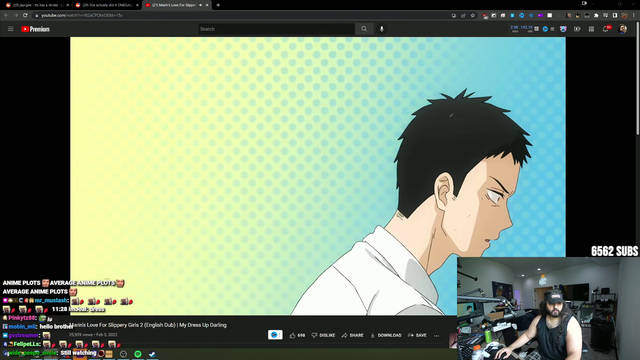Click the video title text

(149, 325)
